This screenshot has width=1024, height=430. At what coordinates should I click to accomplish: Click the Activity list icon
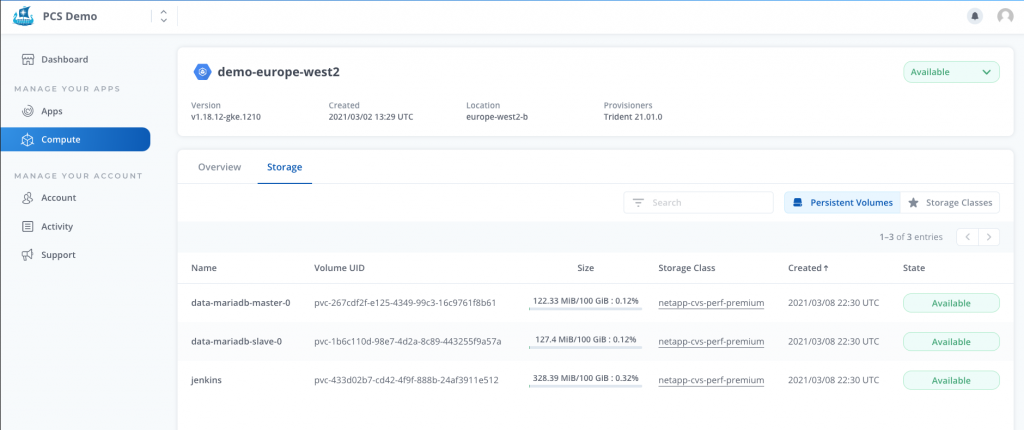(x=27, y=227)
